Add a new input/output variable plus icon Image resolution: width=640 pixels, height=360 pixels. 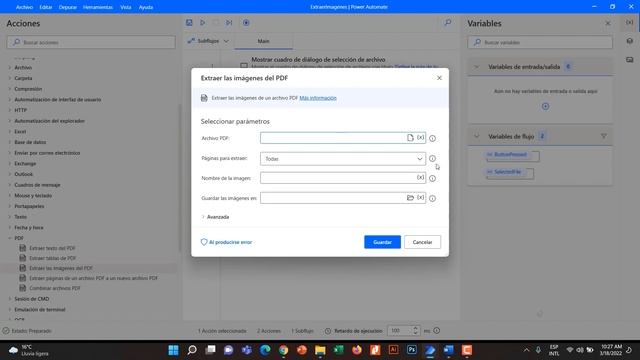click(545, 107)
